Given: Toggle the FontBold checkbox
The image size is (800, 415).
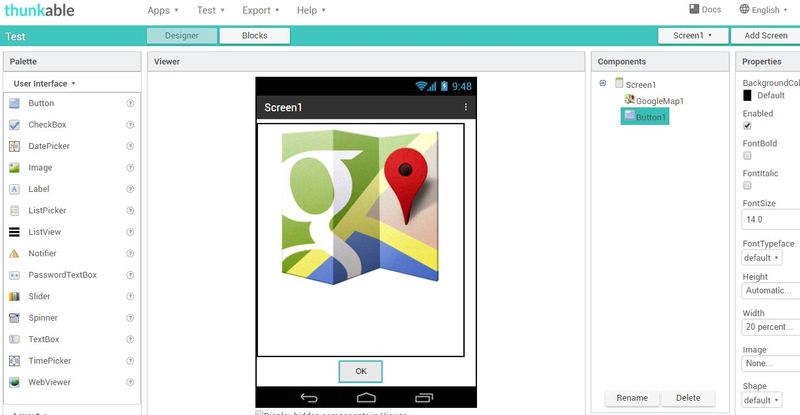Looking at the screenshot, I should point(747,155).
